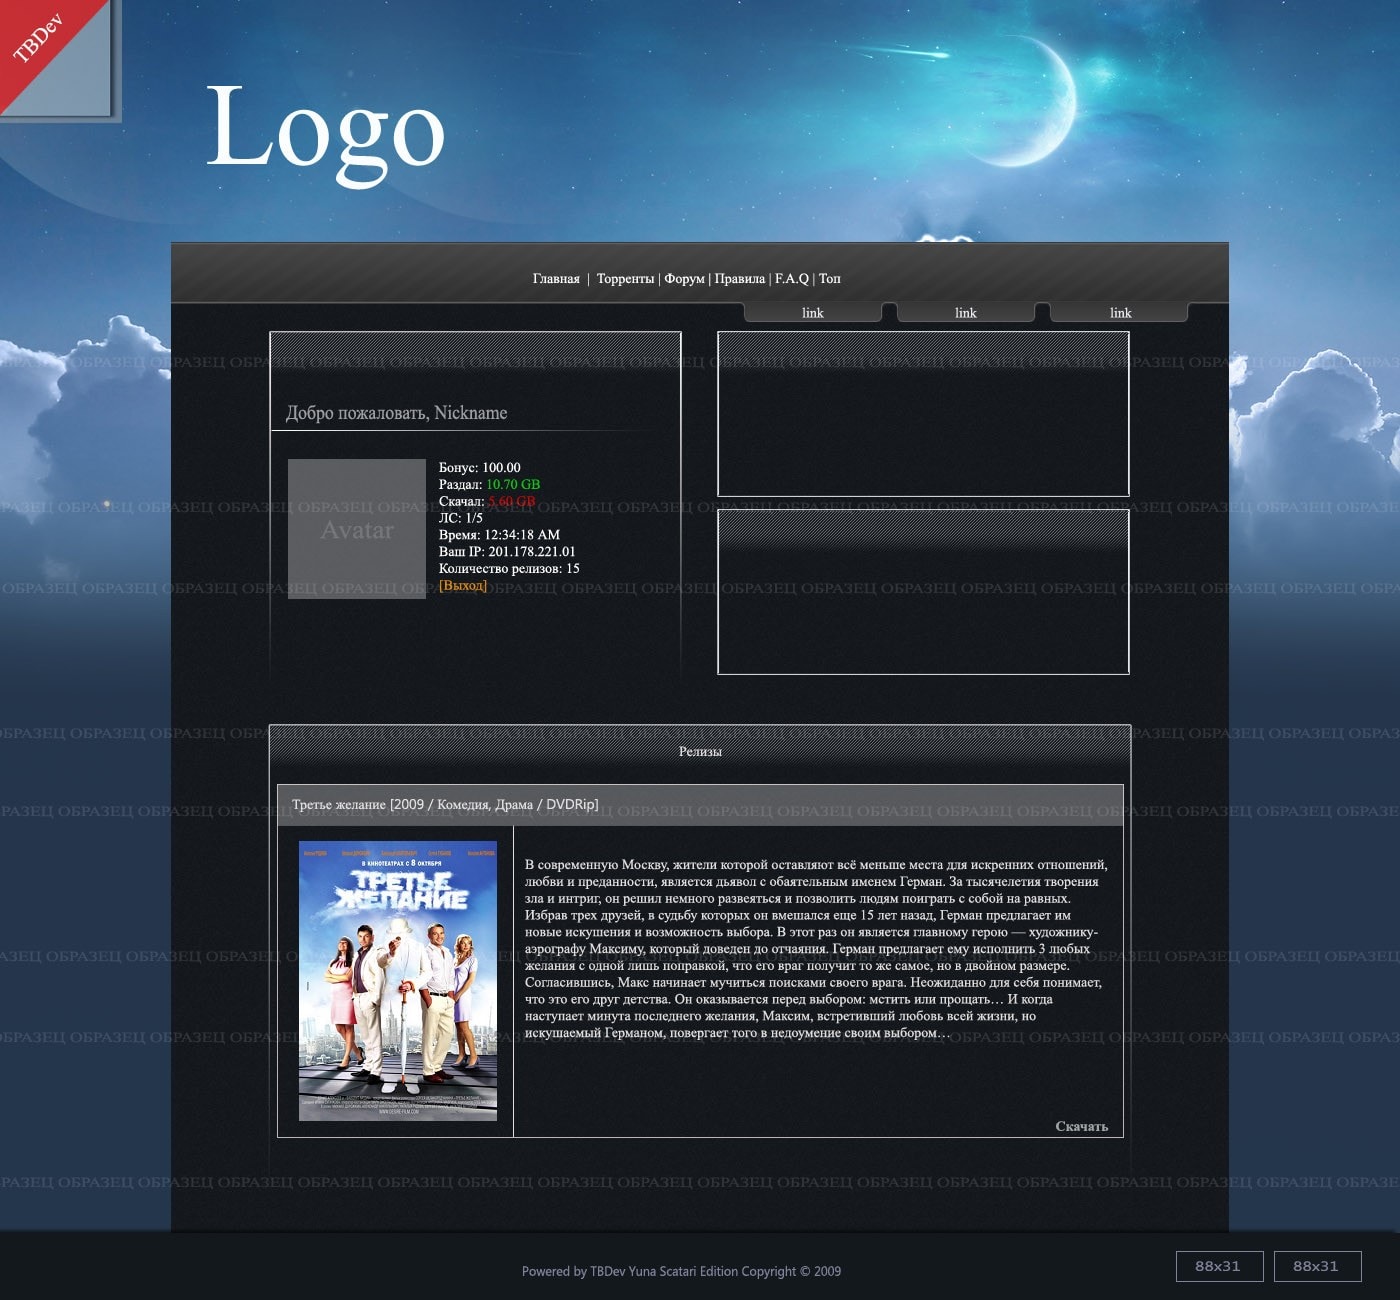The image size is (1400, 1300).
Task: Go to the Торренты menu item
Action: [625, 279]
